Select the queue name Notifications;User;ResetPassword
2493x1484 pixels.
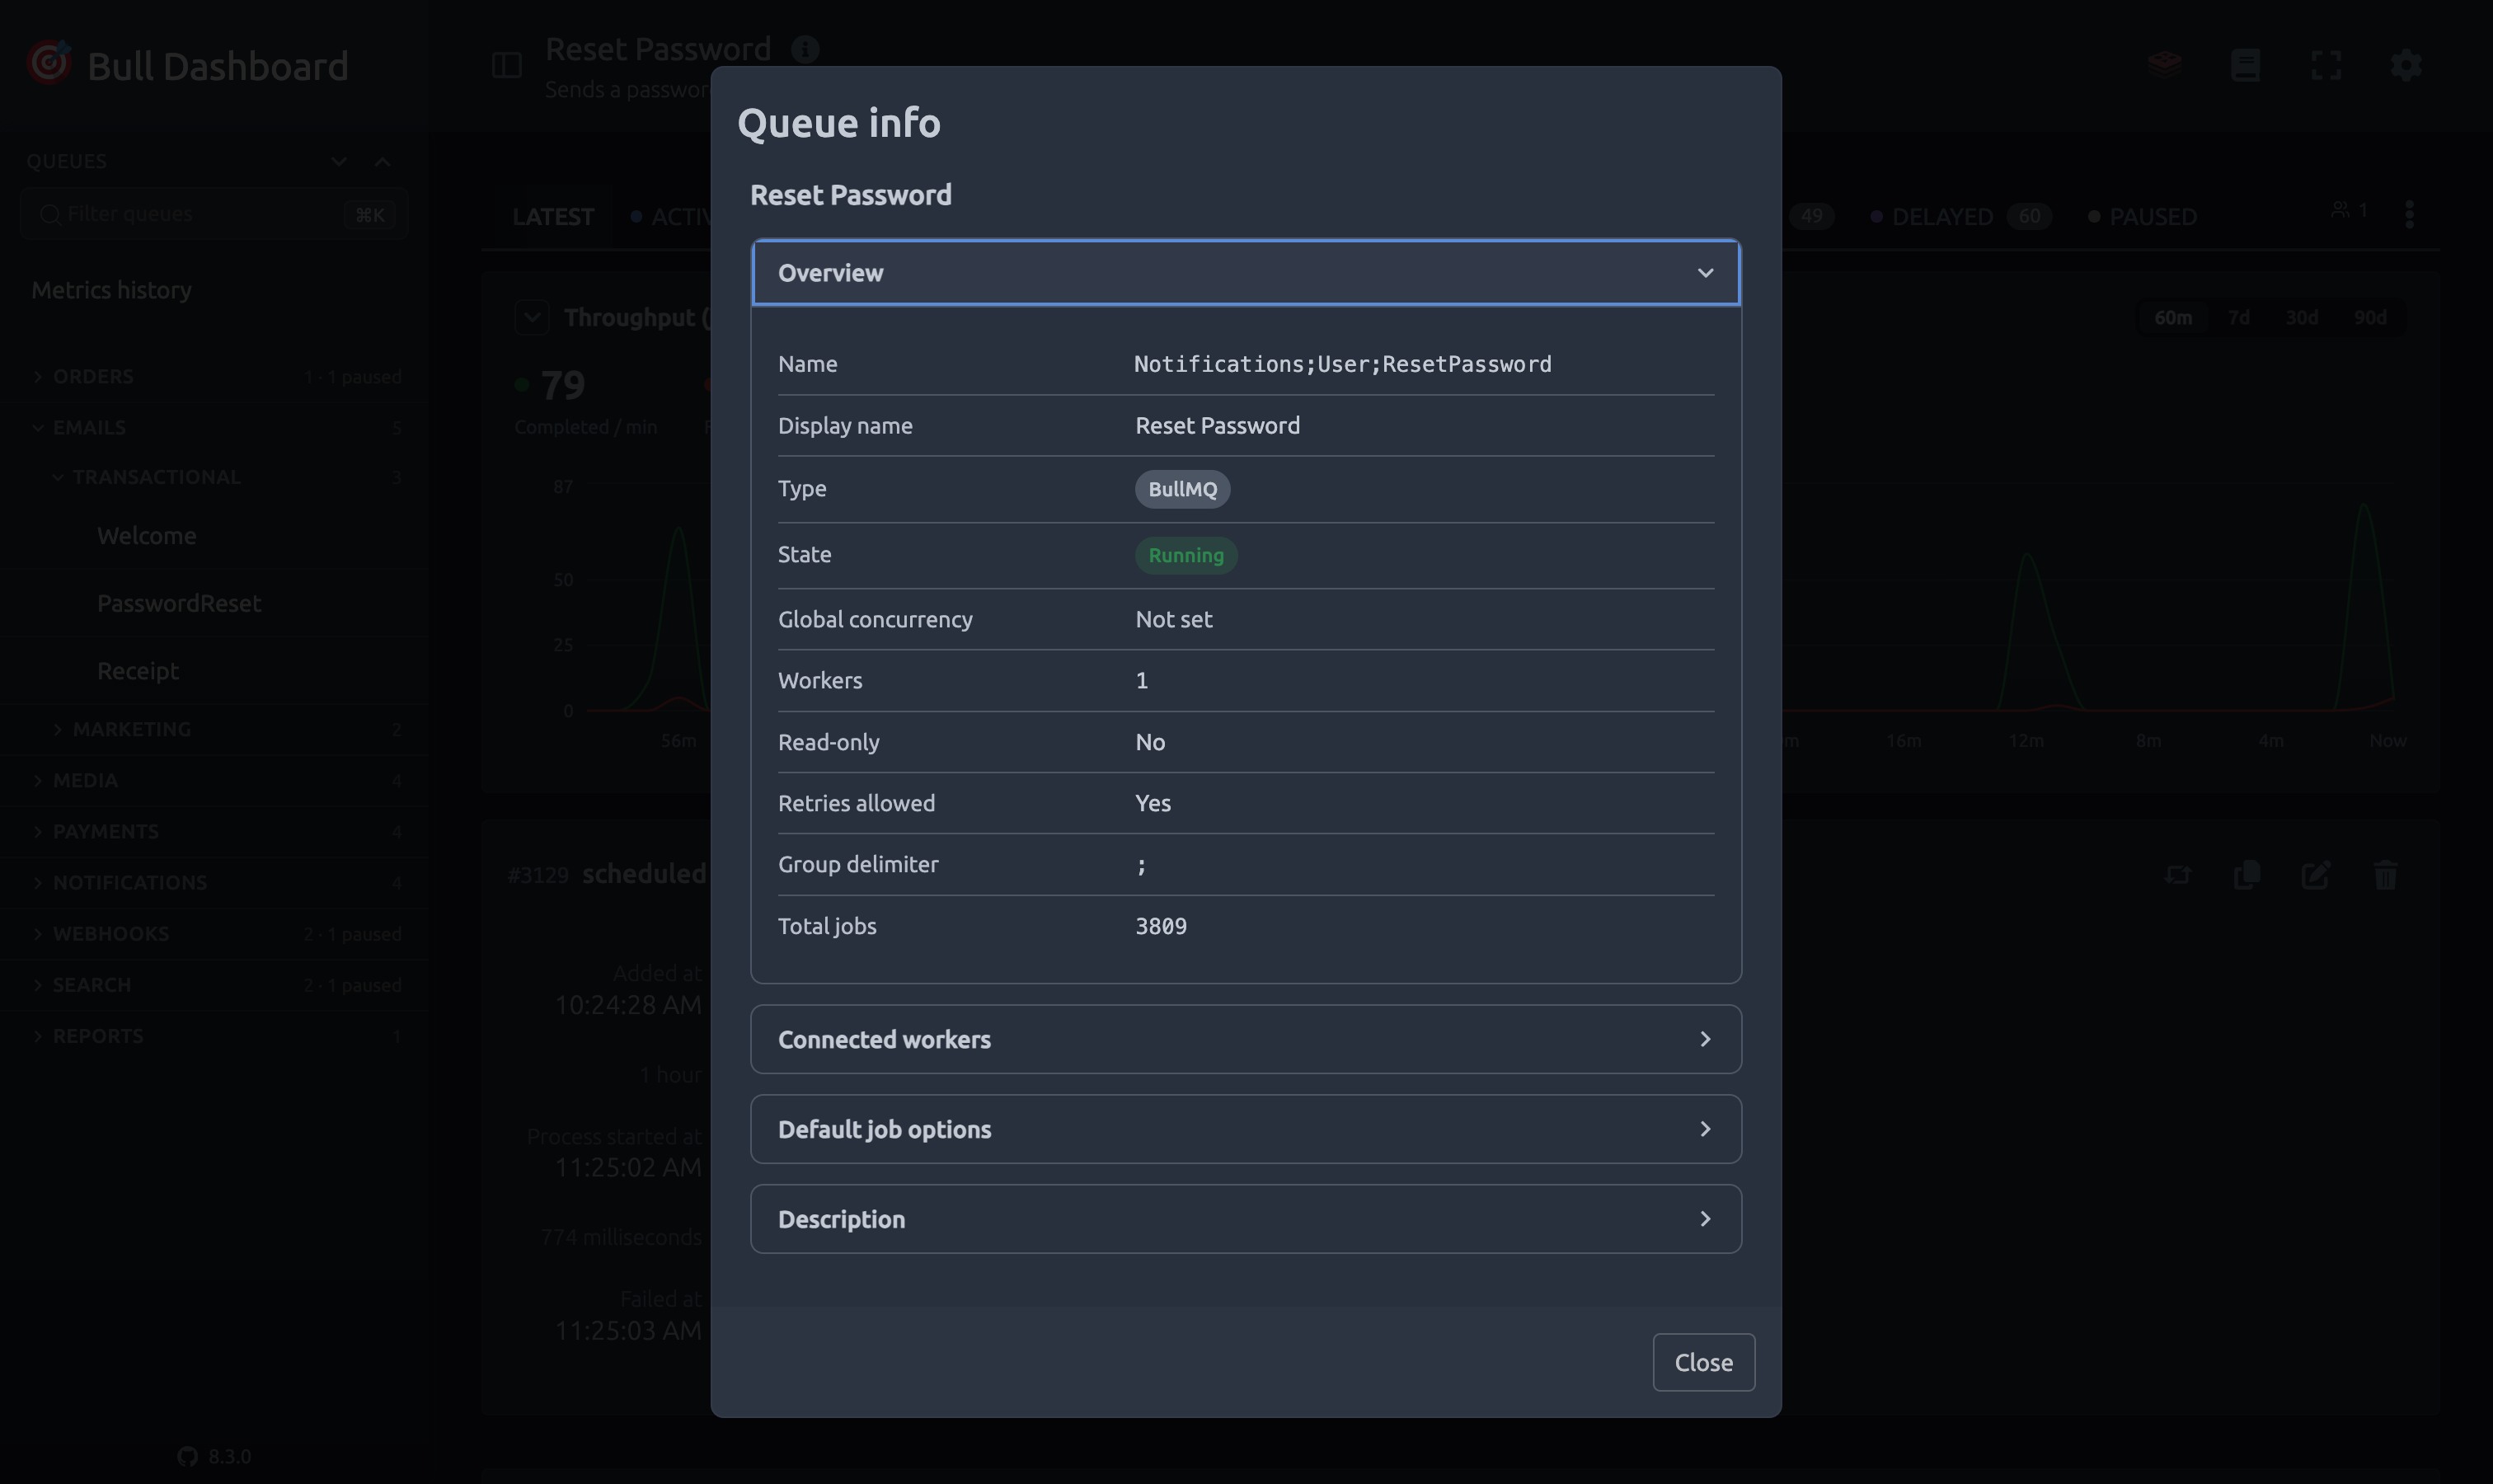(1342, 364)
